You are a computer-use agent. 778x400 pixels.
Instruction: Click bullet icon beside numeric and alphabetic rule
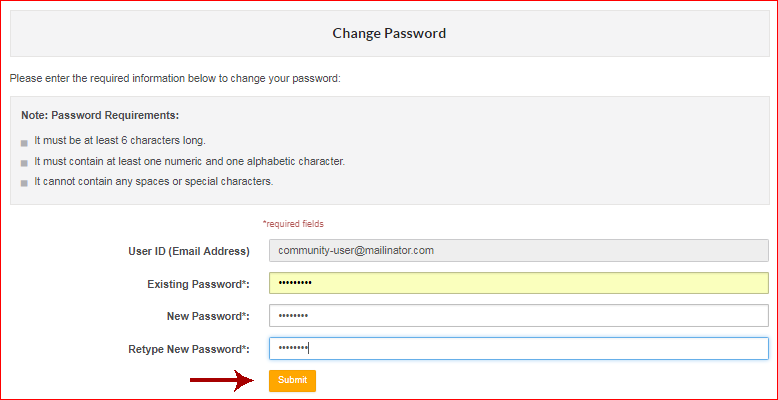pos(25,162)
